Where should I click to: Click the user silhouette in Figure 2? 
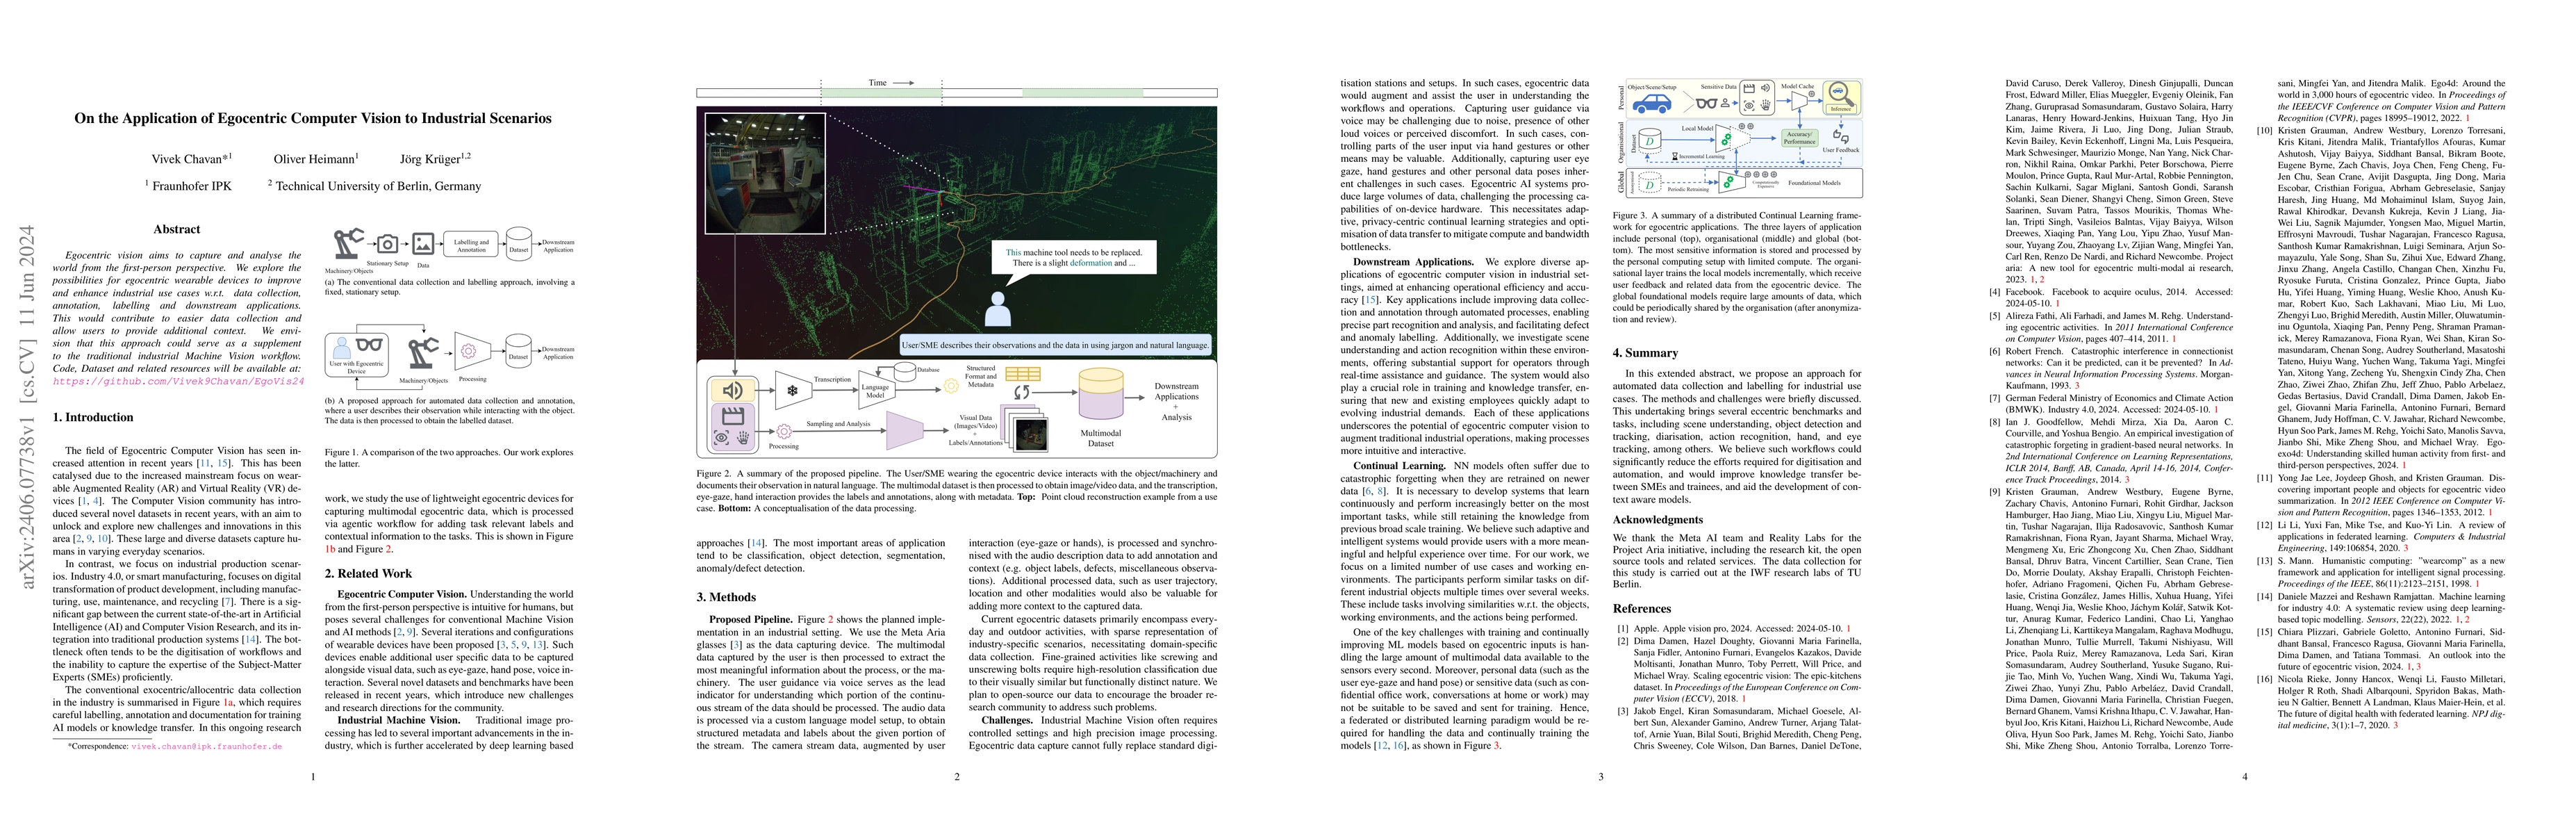(998, 309)
